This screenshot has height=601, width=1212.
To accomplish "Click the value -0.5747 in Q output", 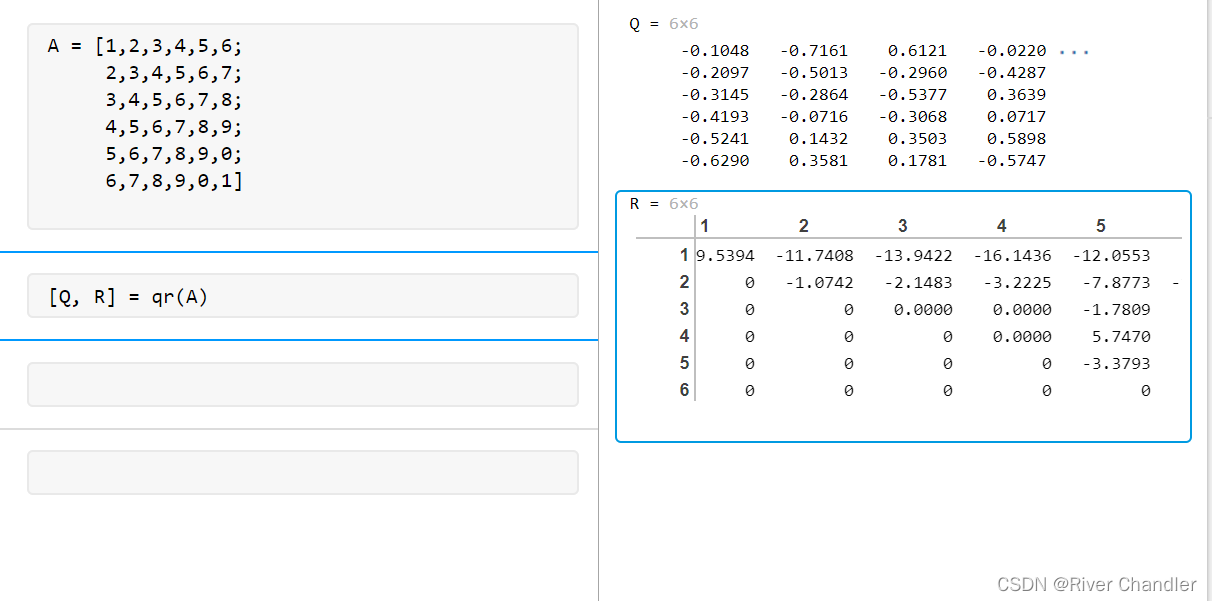I will (x=1014, y=160).
